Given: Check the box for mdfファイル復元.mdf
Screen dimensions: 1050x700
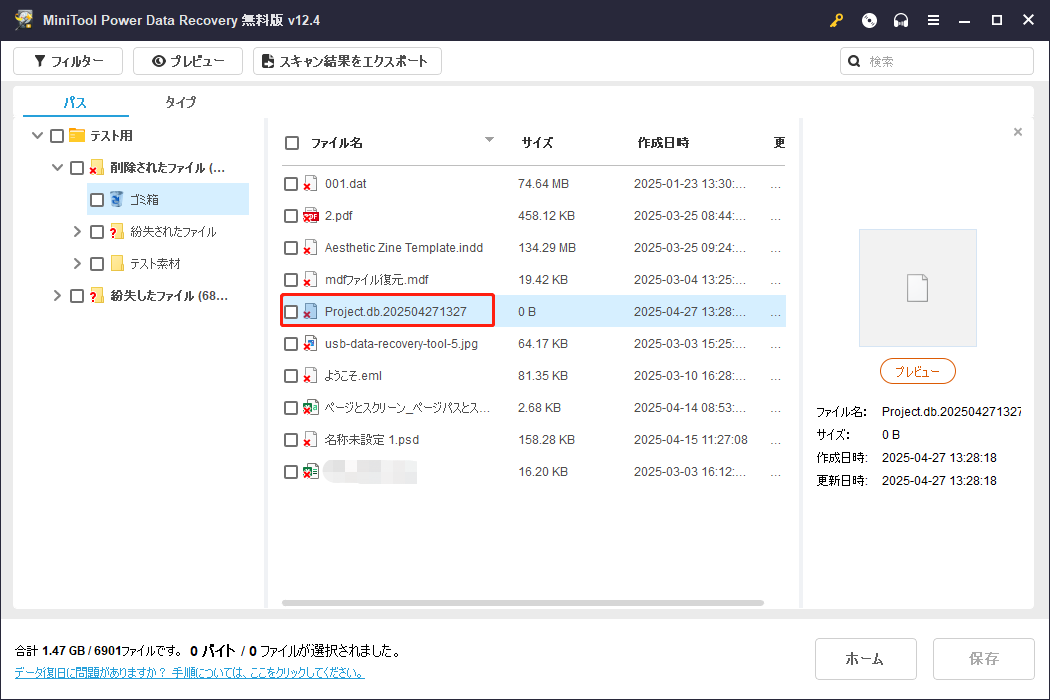Looking at the screenshot, I should click(291, 279).
